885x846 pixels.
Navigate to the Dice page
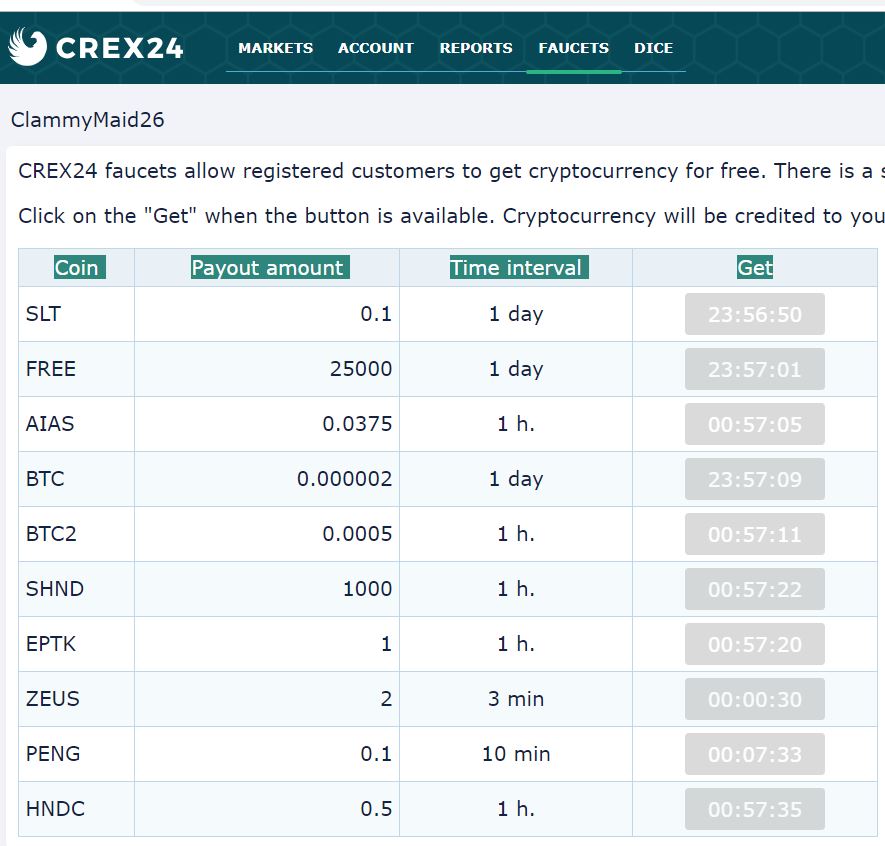653,48
